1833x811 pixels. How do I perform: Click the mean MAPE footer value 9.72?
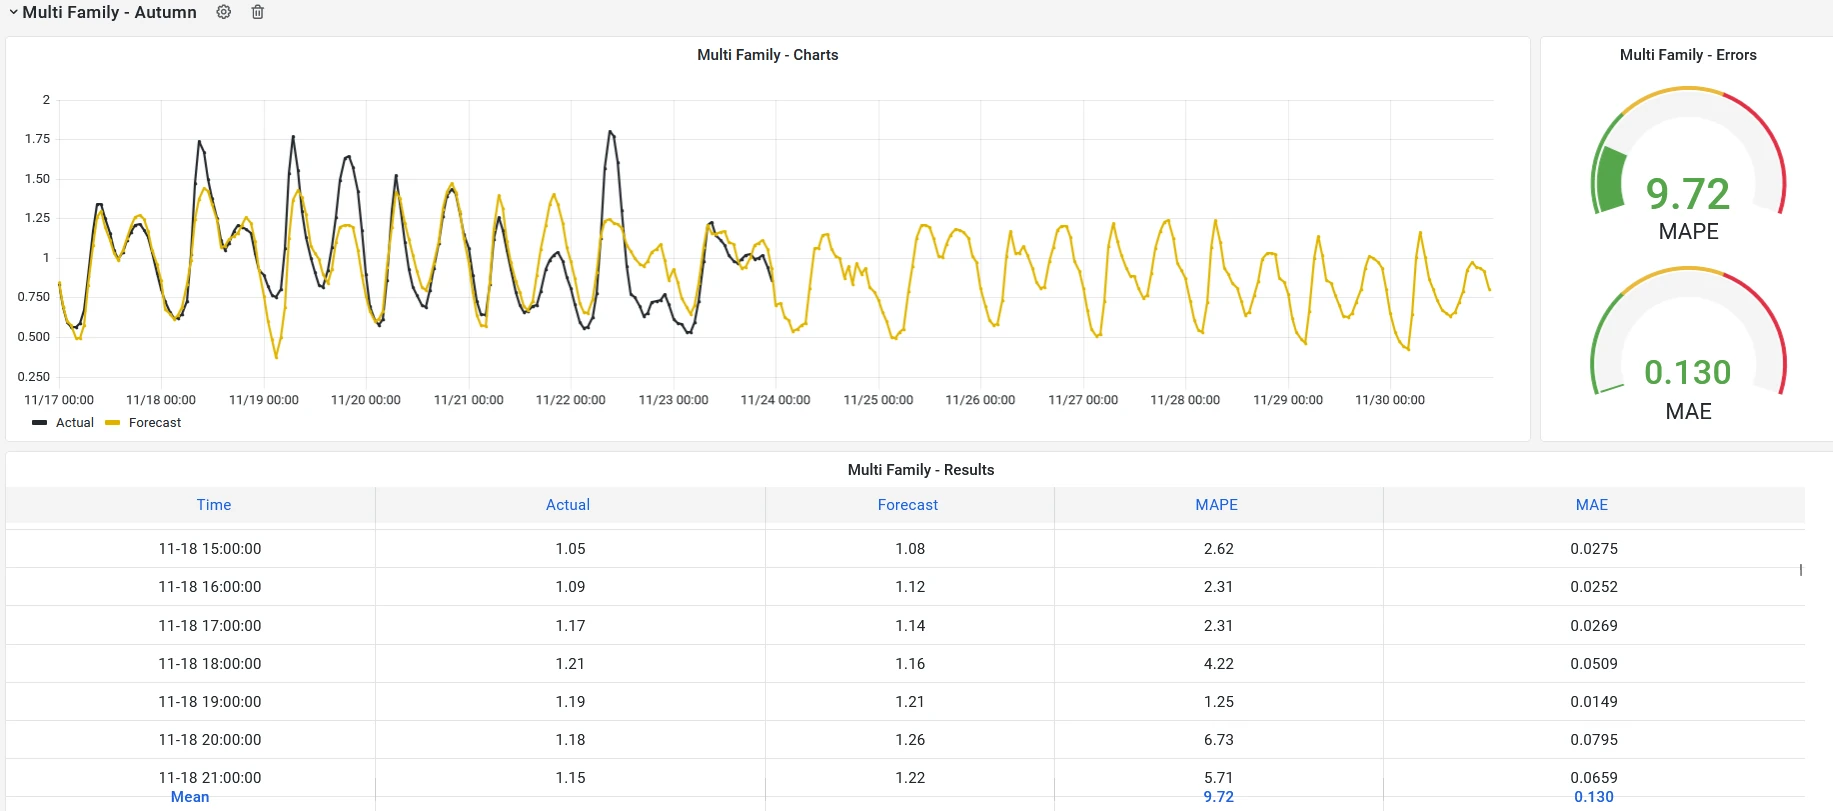click(1219, 797)
